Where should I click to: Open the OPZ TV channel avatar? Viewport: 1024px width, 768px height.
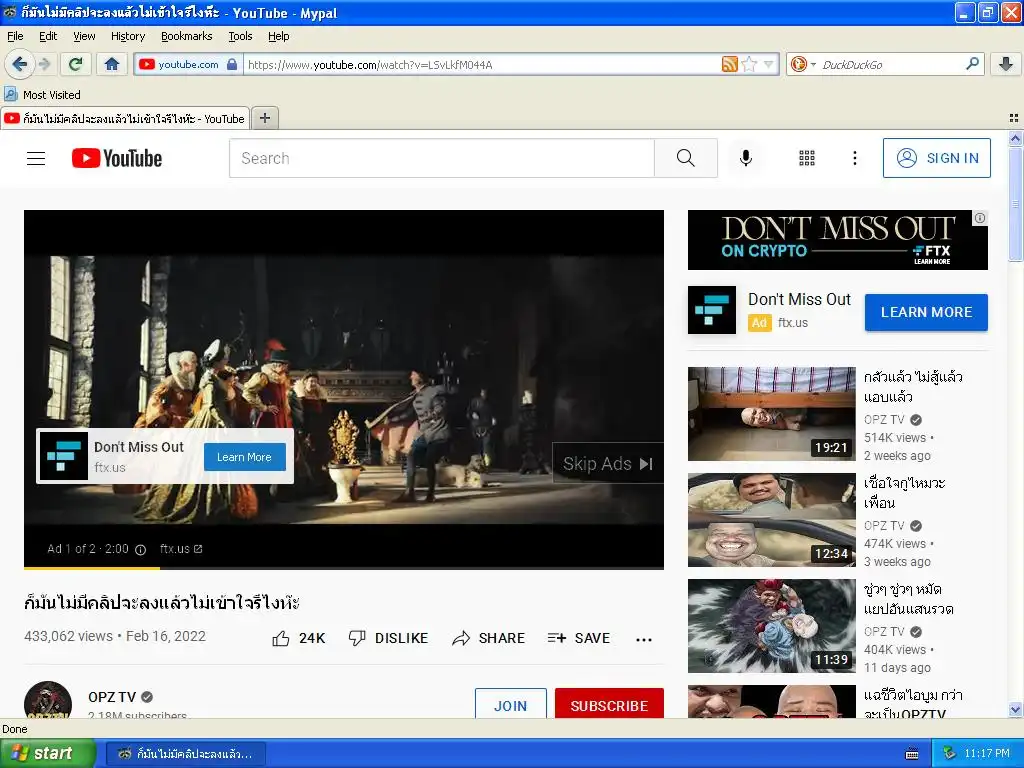48,700
